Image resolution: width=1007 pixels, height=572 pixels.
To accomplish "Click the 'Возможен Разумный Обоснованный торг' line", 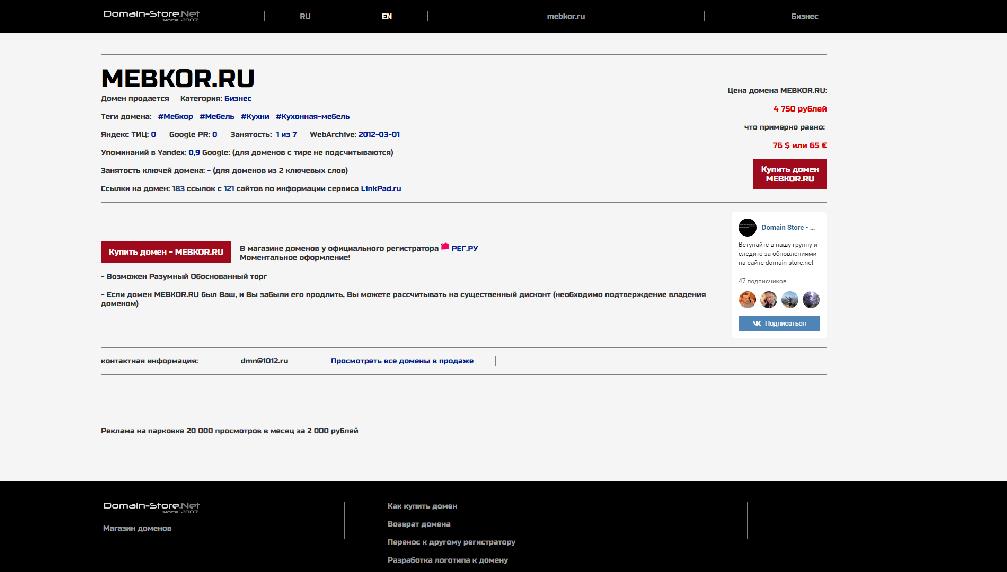I will point(184,277).
